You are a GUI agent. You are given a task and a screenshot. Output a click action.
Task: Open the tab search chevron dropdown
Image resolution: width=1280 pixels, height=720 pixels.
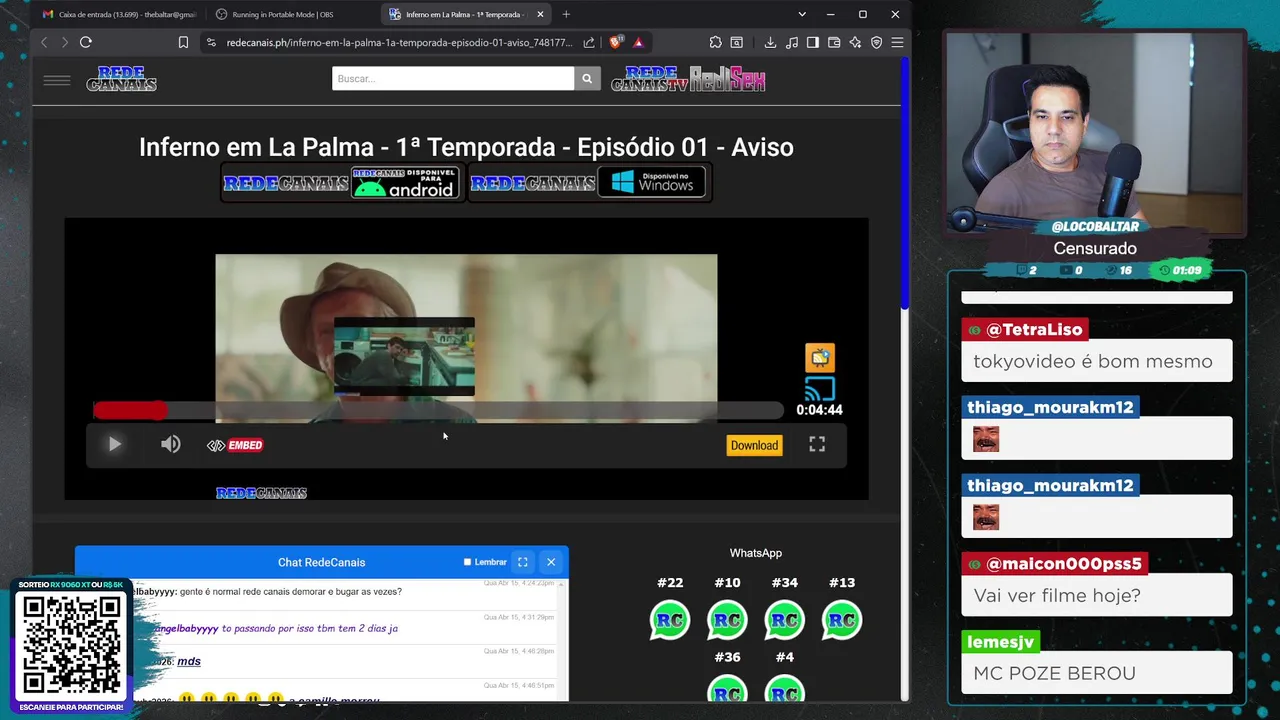[801, 14]
